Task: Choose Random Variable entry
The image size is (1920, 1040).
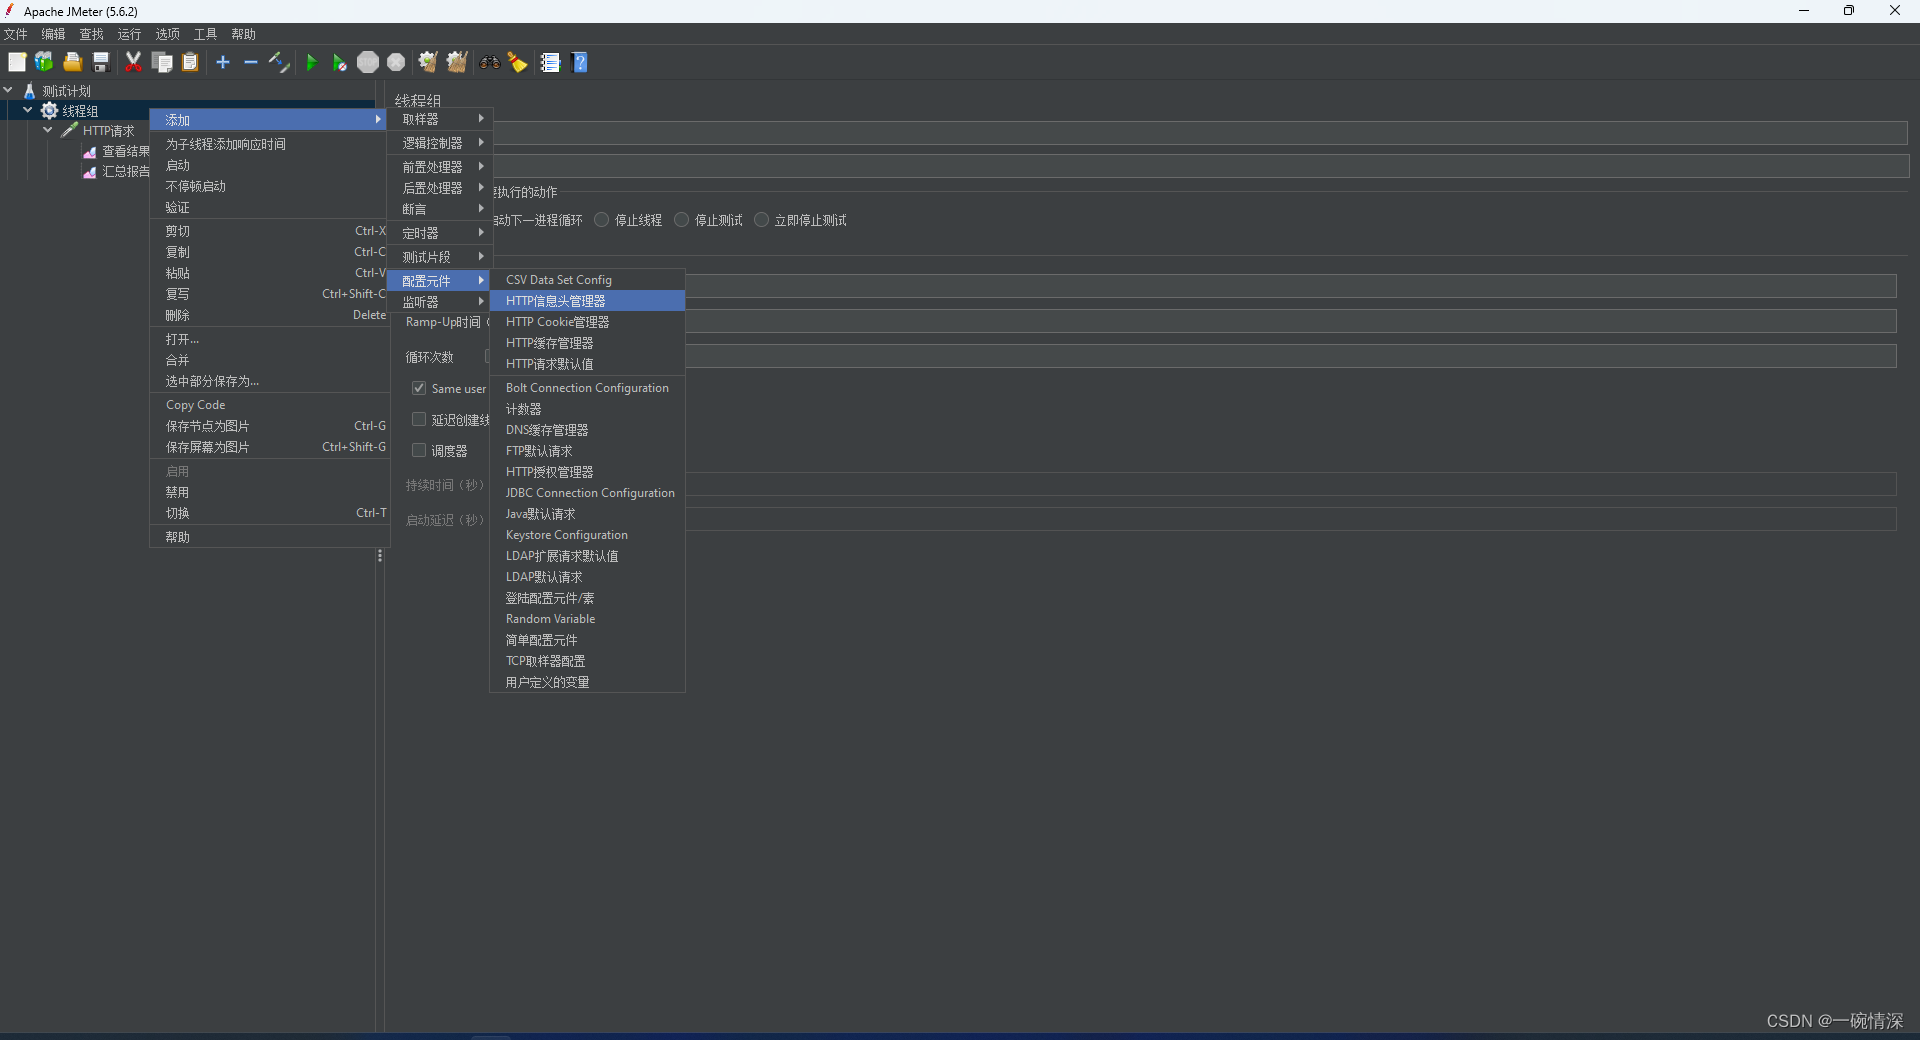Action: 587,619
